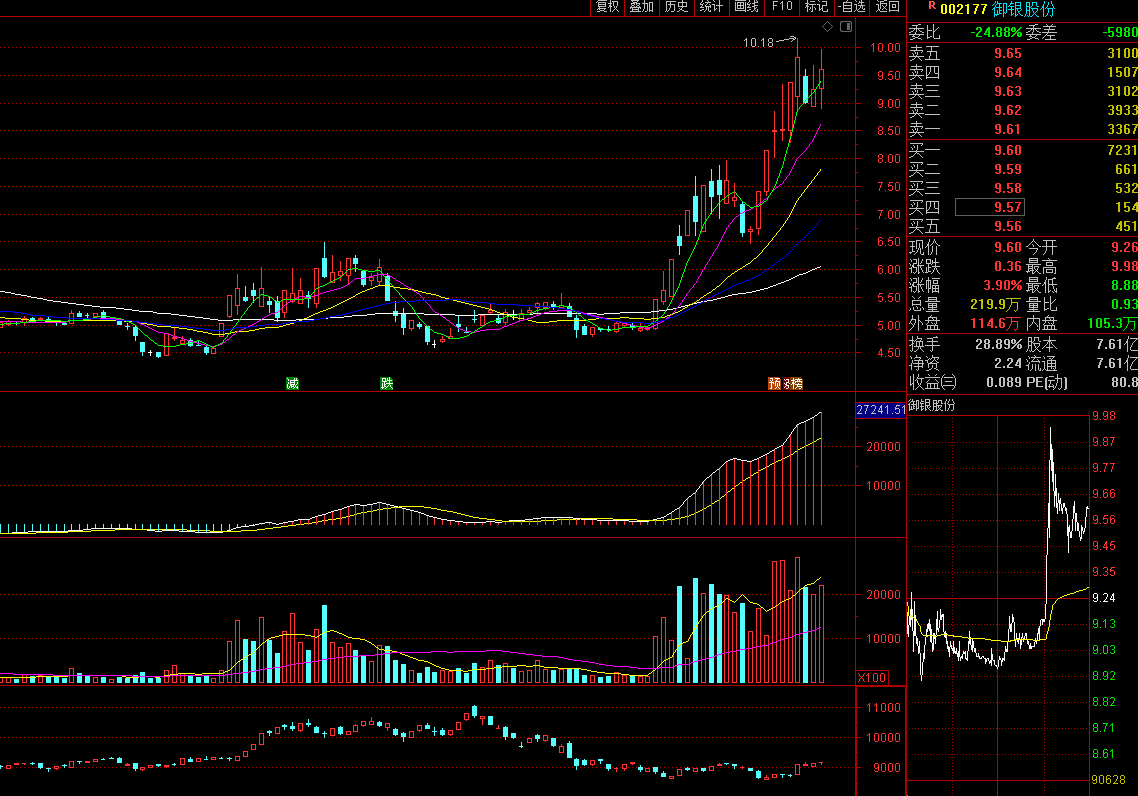
Task: Click the 委比 value -24.88%
Action: [x=996, y=33]
